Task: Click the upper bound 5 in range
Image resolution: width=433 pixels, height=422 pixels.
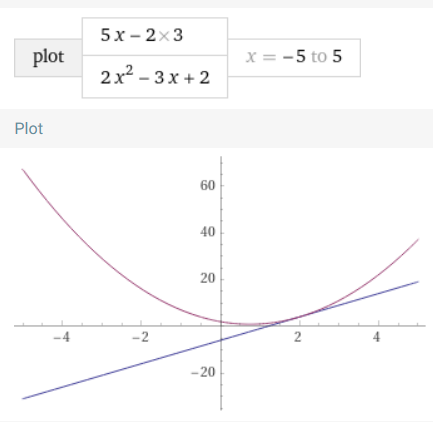Action: pos(337,56)
